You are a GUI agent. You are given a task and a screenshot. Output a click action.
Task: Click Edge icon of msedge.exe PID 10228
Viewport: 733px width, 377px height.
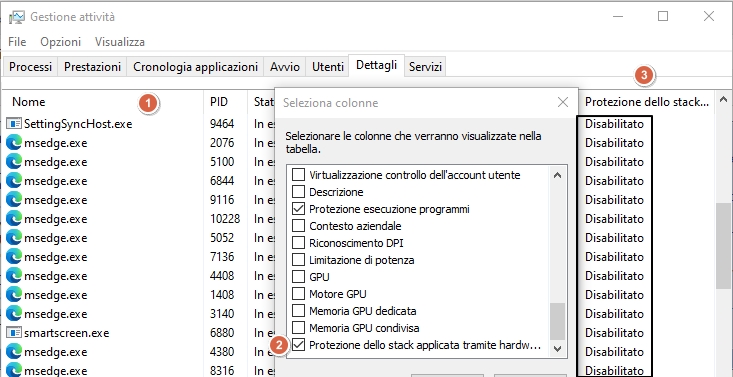pos(14,219)
